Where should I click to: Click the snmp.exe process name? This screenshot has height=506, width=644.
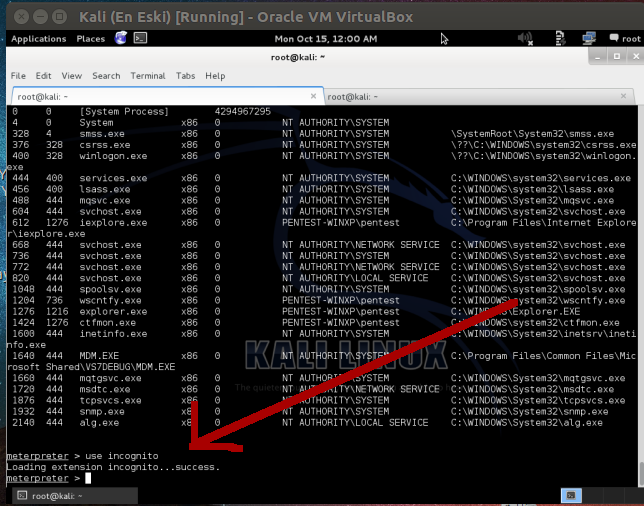(x=102, y=411)
